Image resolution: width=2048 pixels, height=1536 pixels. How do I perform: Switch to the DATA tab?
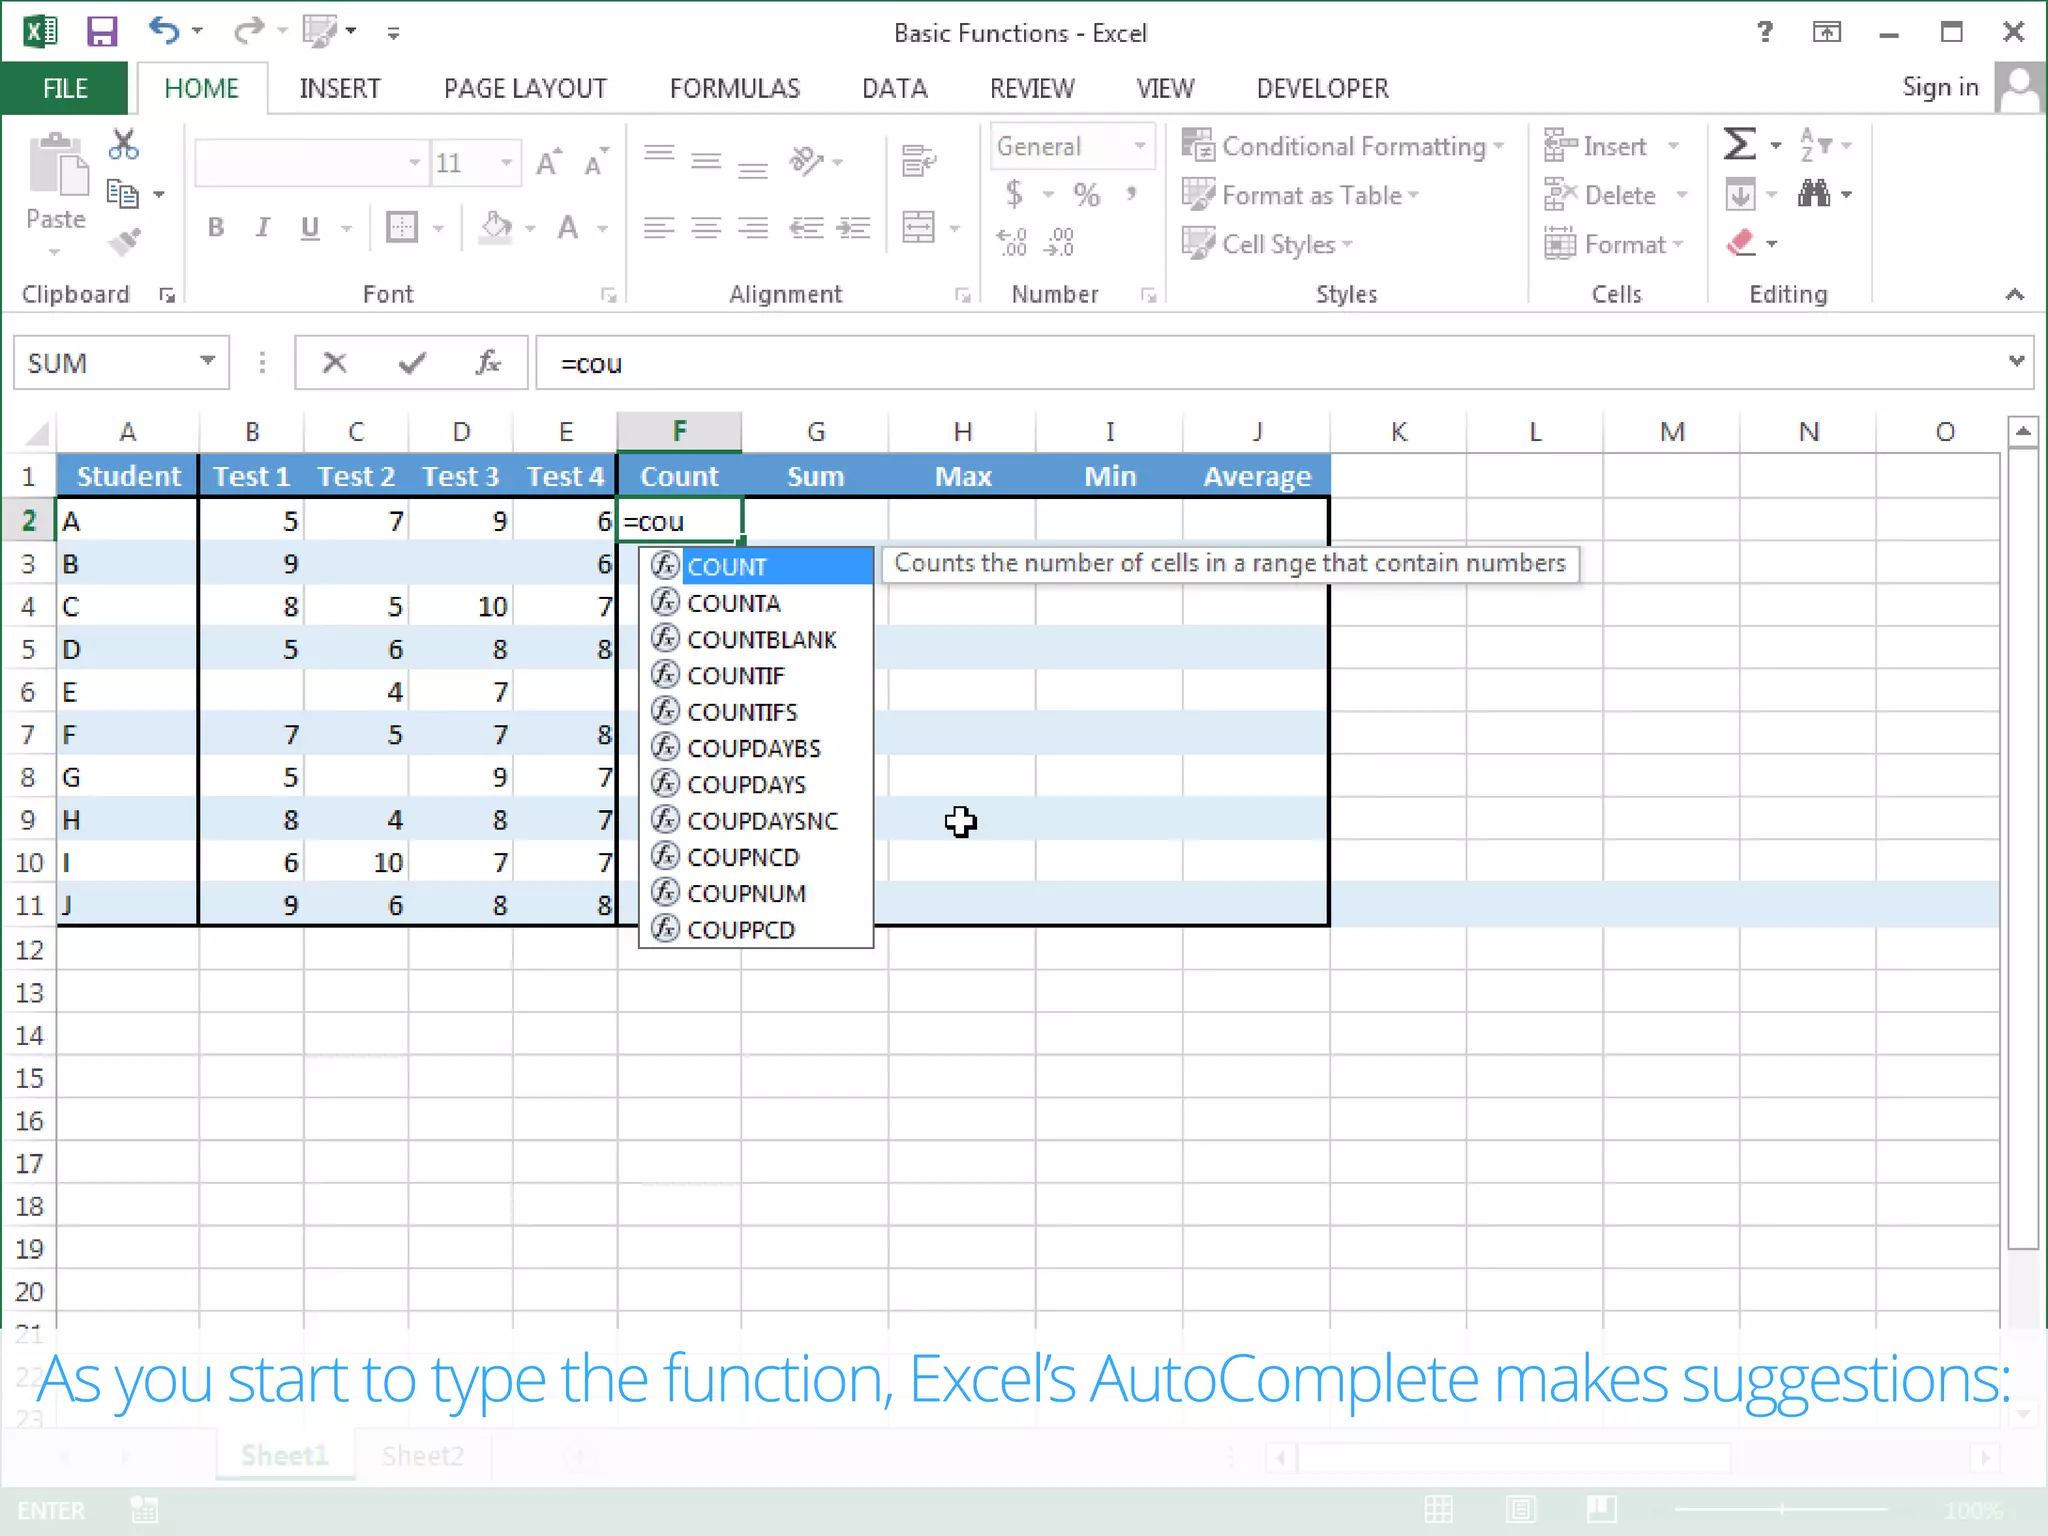(x=895, y=88)
